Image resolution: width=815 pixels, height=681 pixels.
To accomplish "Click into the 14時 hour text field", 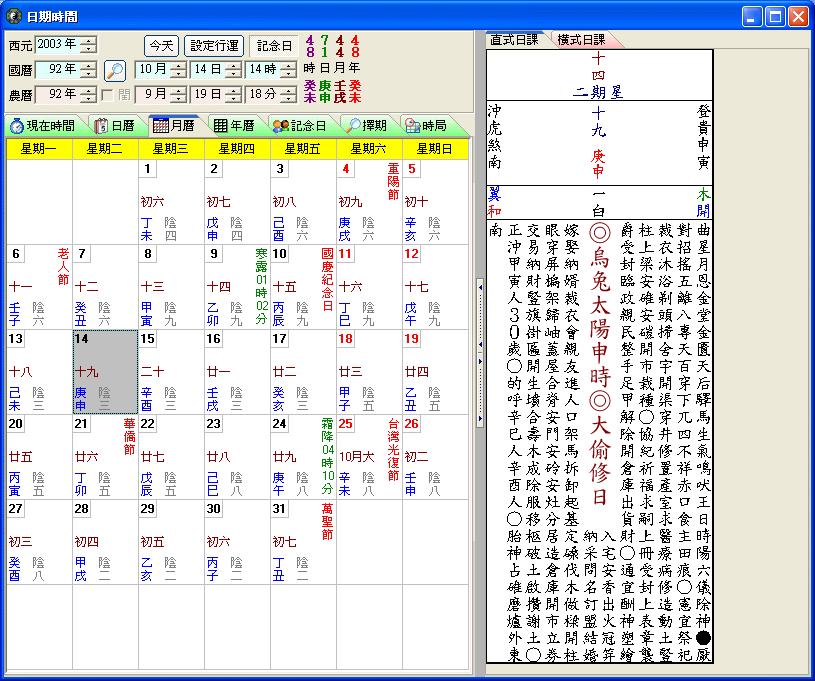I will tap(264, 69).
